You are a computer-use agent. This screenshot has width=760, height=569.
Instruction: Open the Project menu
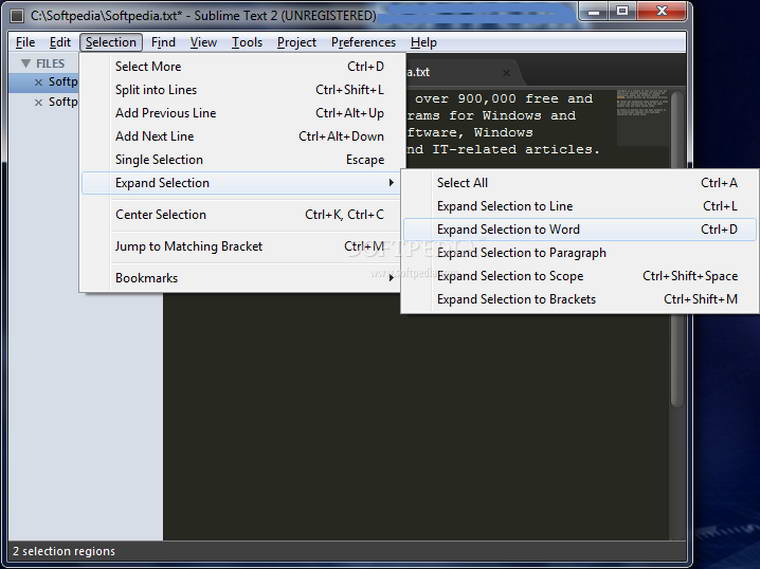(x=297, y=43)
